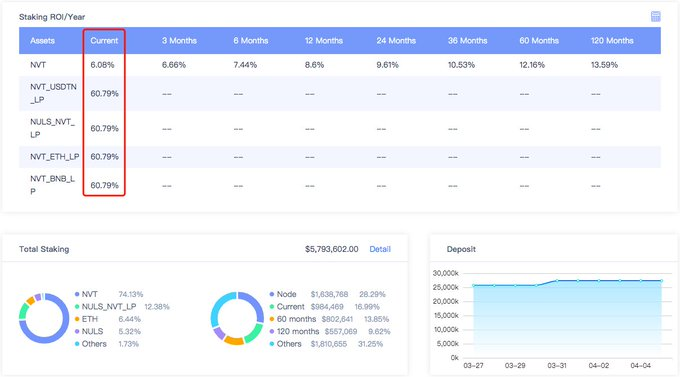The image size is (680, 377).
Task: Open the Total Staking Detail link
Action: [x=380, y=249]
